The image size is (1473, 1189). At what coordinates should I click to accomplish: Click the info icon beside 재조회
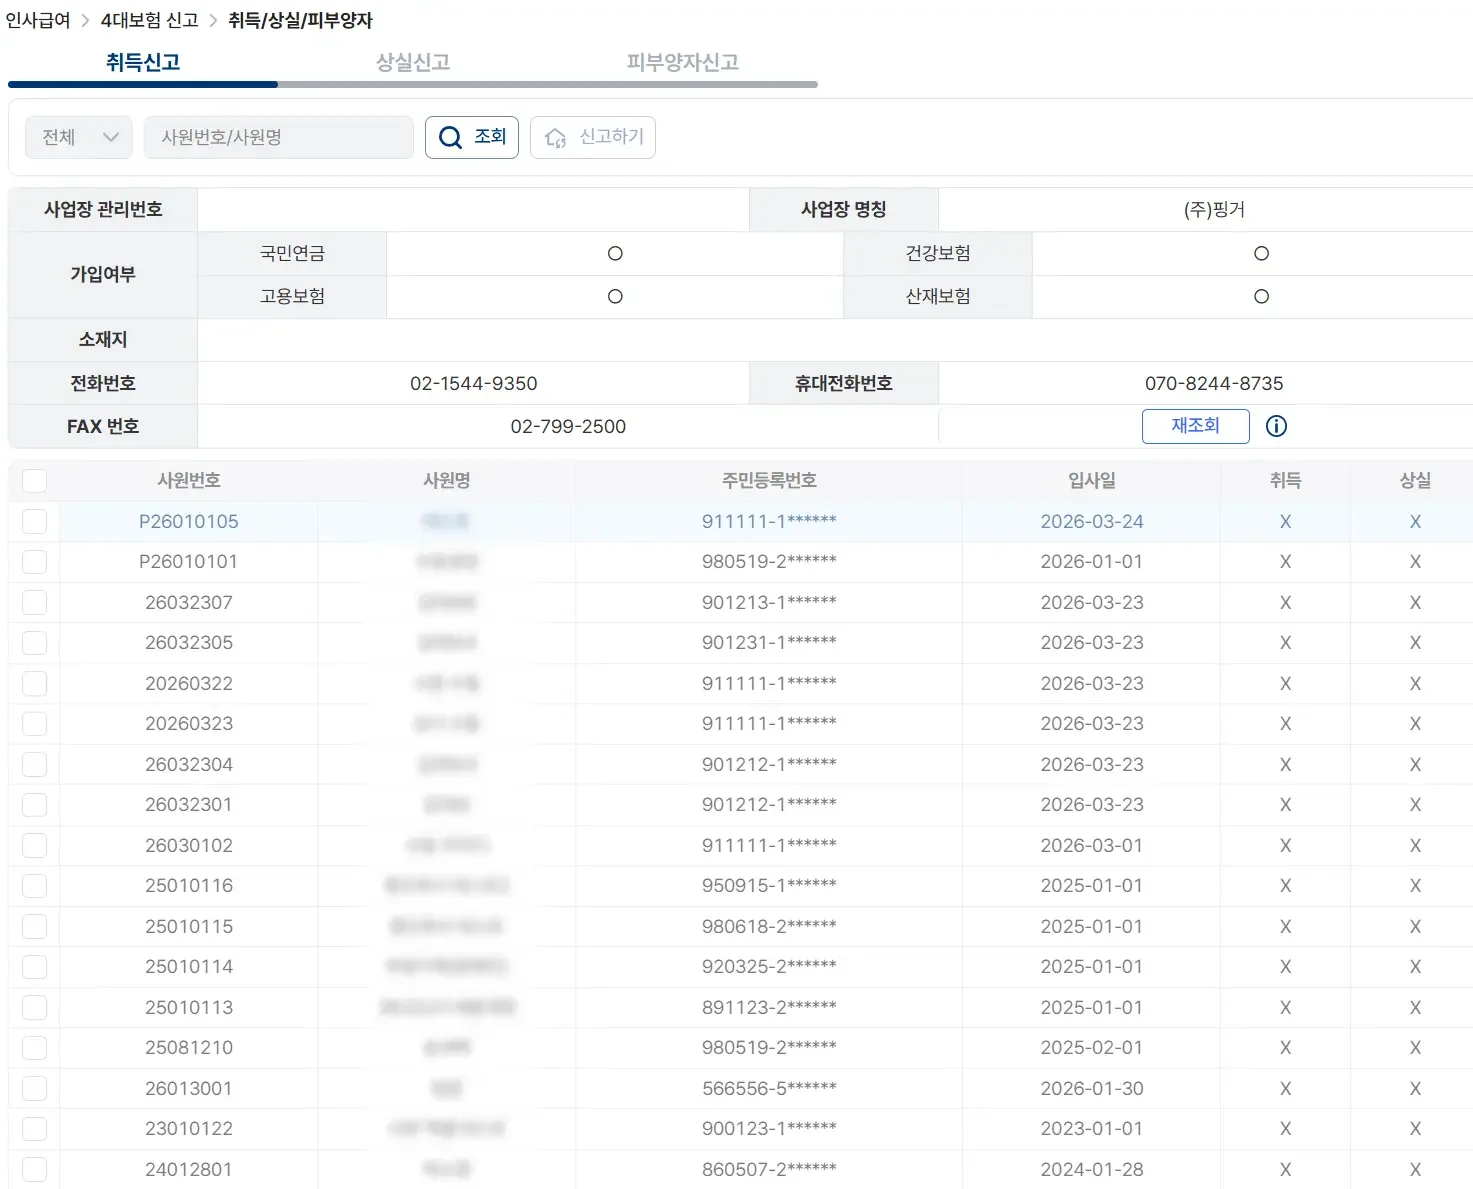(x=1276, y=426)
